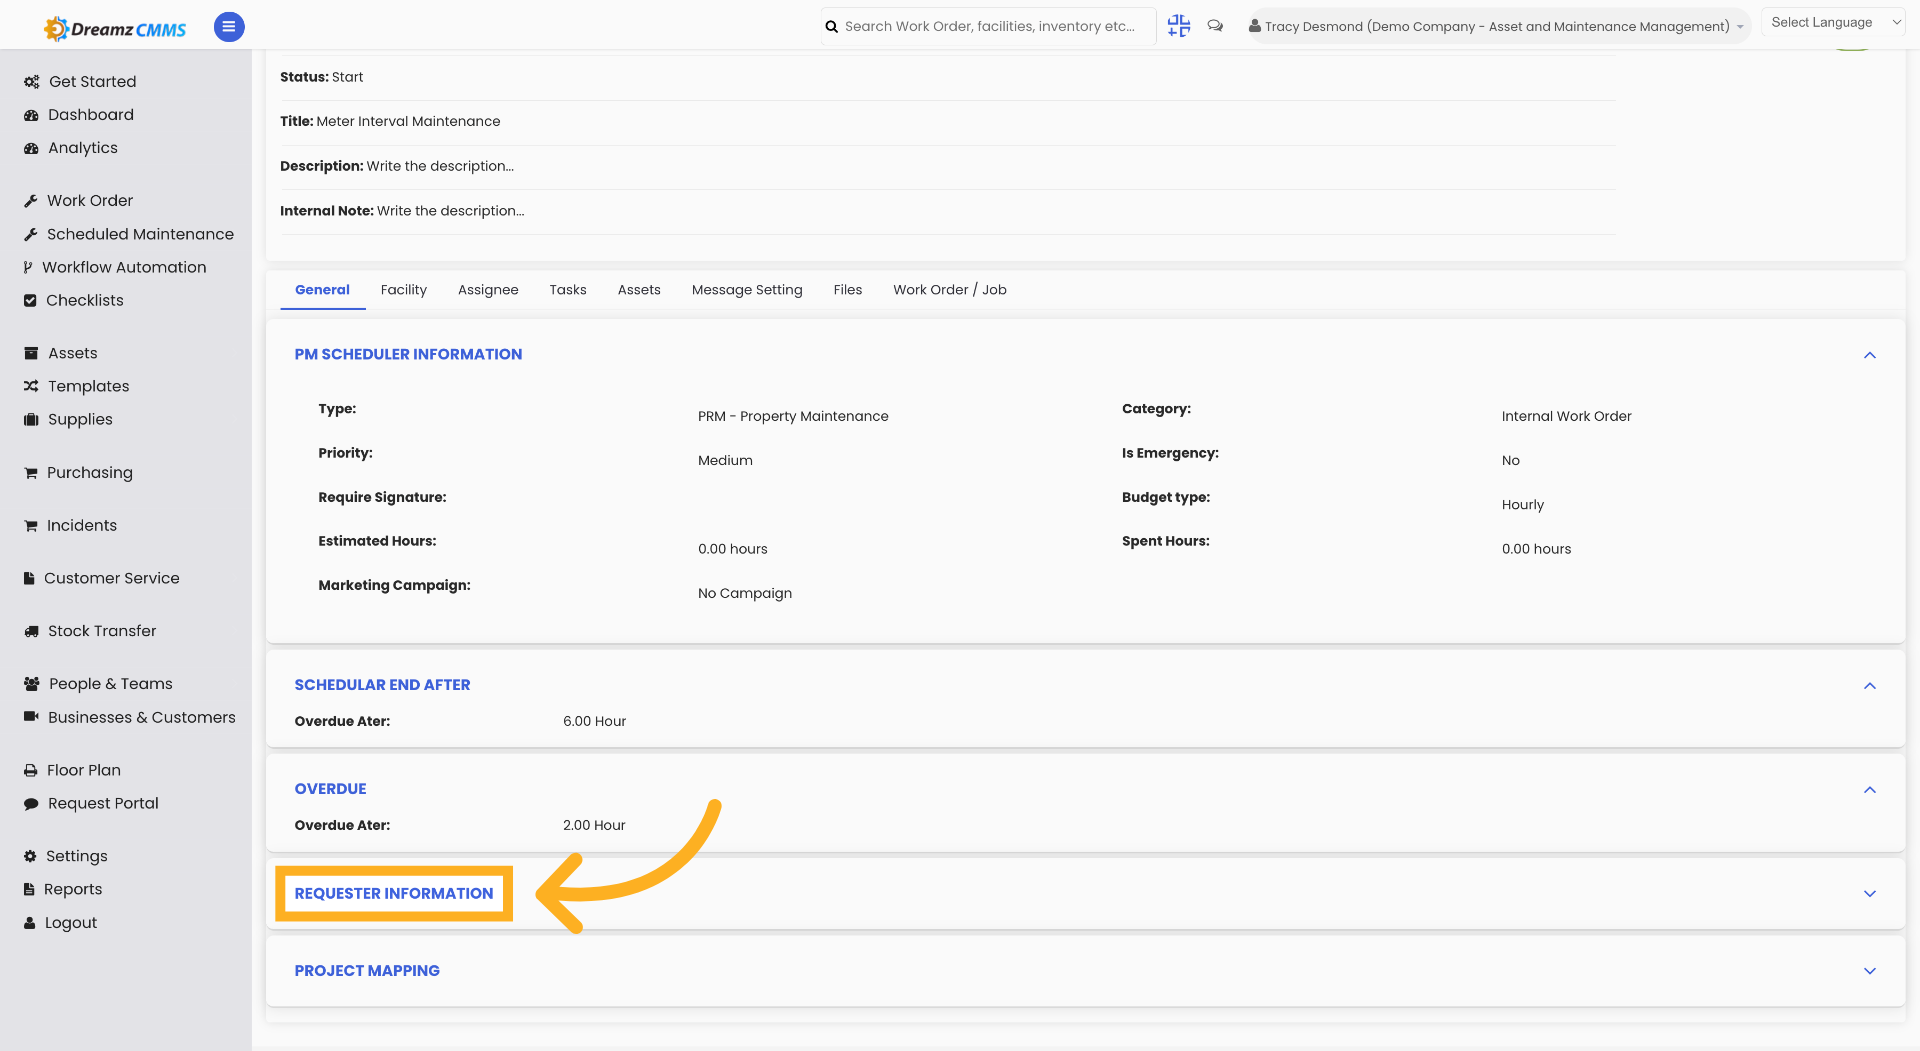Click the Templates shuffle icon
1920x1051 pixels.
(31, 386)
